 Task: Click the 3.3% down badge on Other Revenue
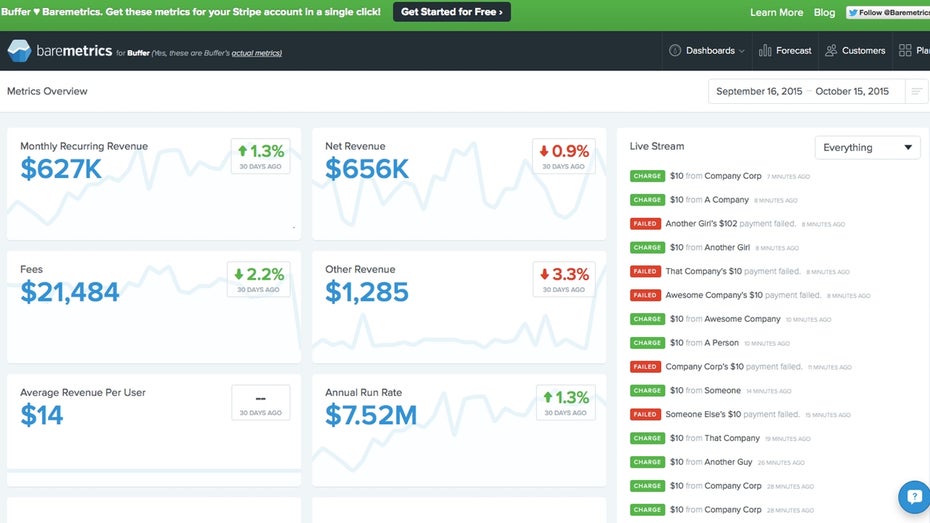coord(563,279)
